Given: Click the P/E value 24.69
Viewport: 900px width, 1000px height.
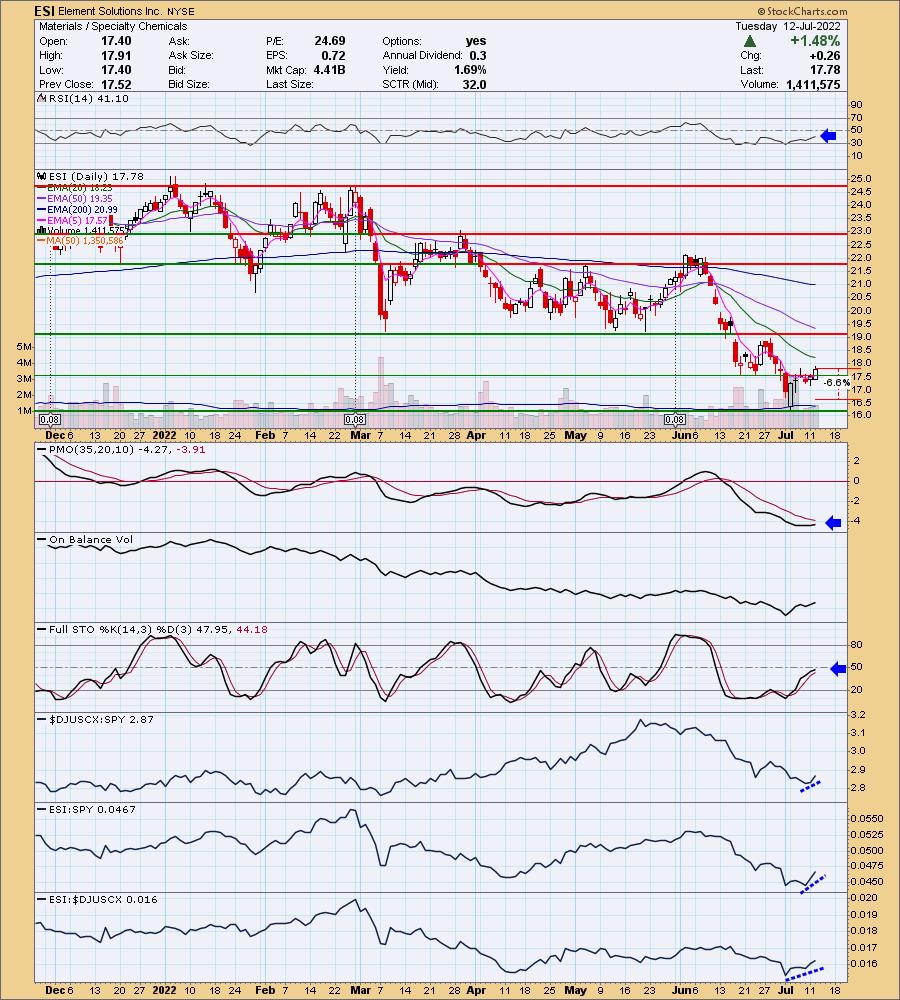Looking at the screenshot, I should (x=330, y=41).
